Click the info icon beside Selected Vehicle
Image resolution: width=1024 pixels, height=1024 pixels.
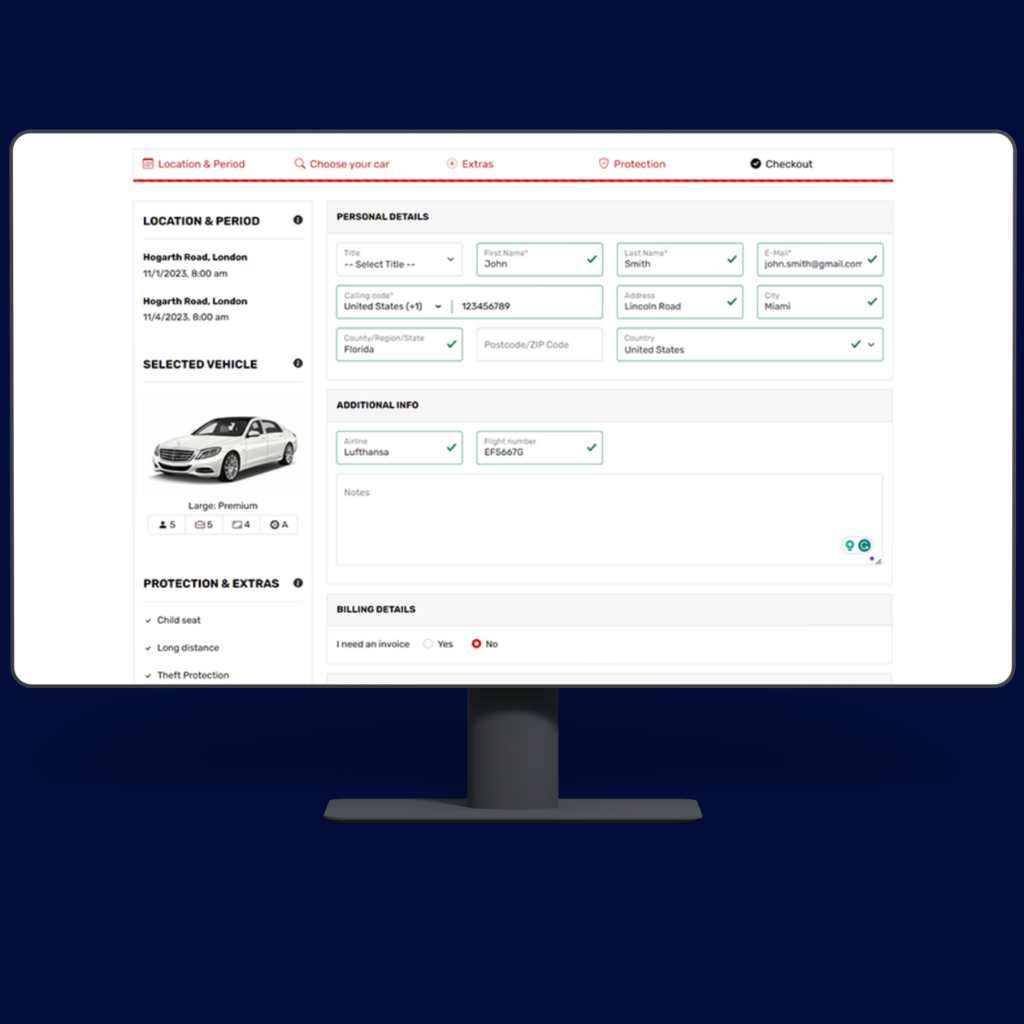tap(297, 364)
